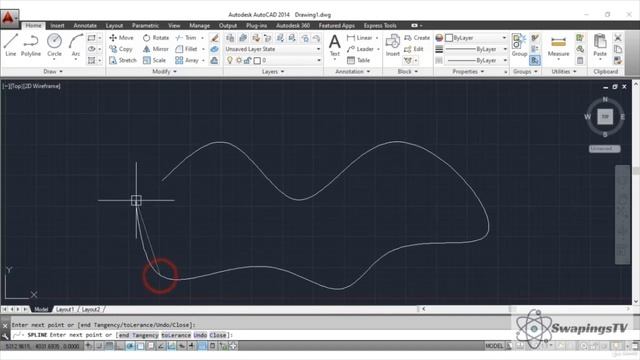Expand the Properties panel

468,71
